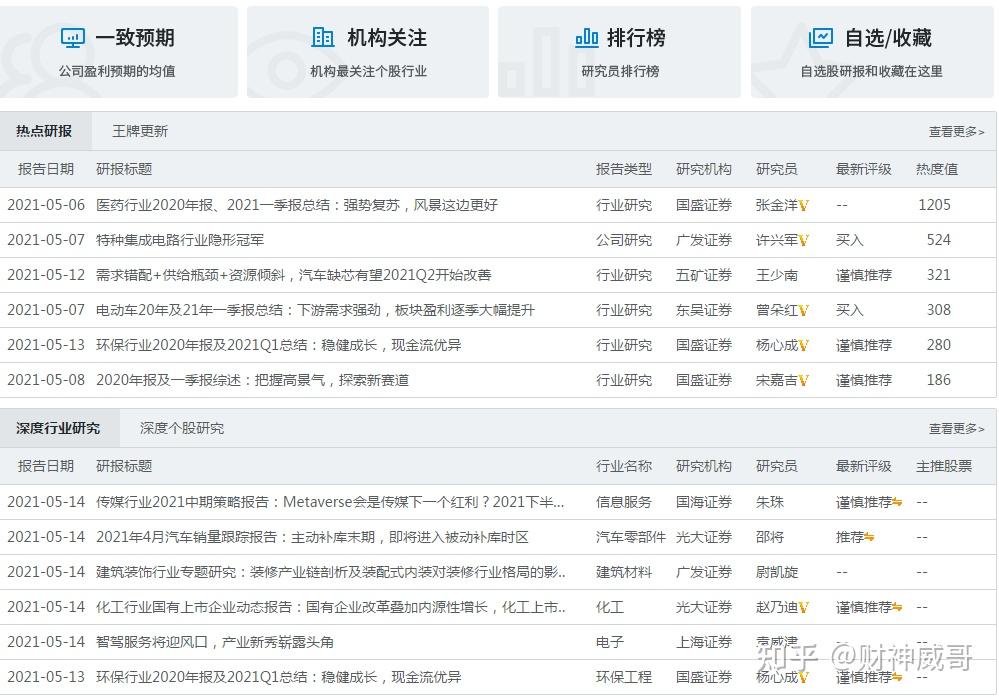Open the 排行榜 card title
The image size is (999, 698).
pos(636,38)
